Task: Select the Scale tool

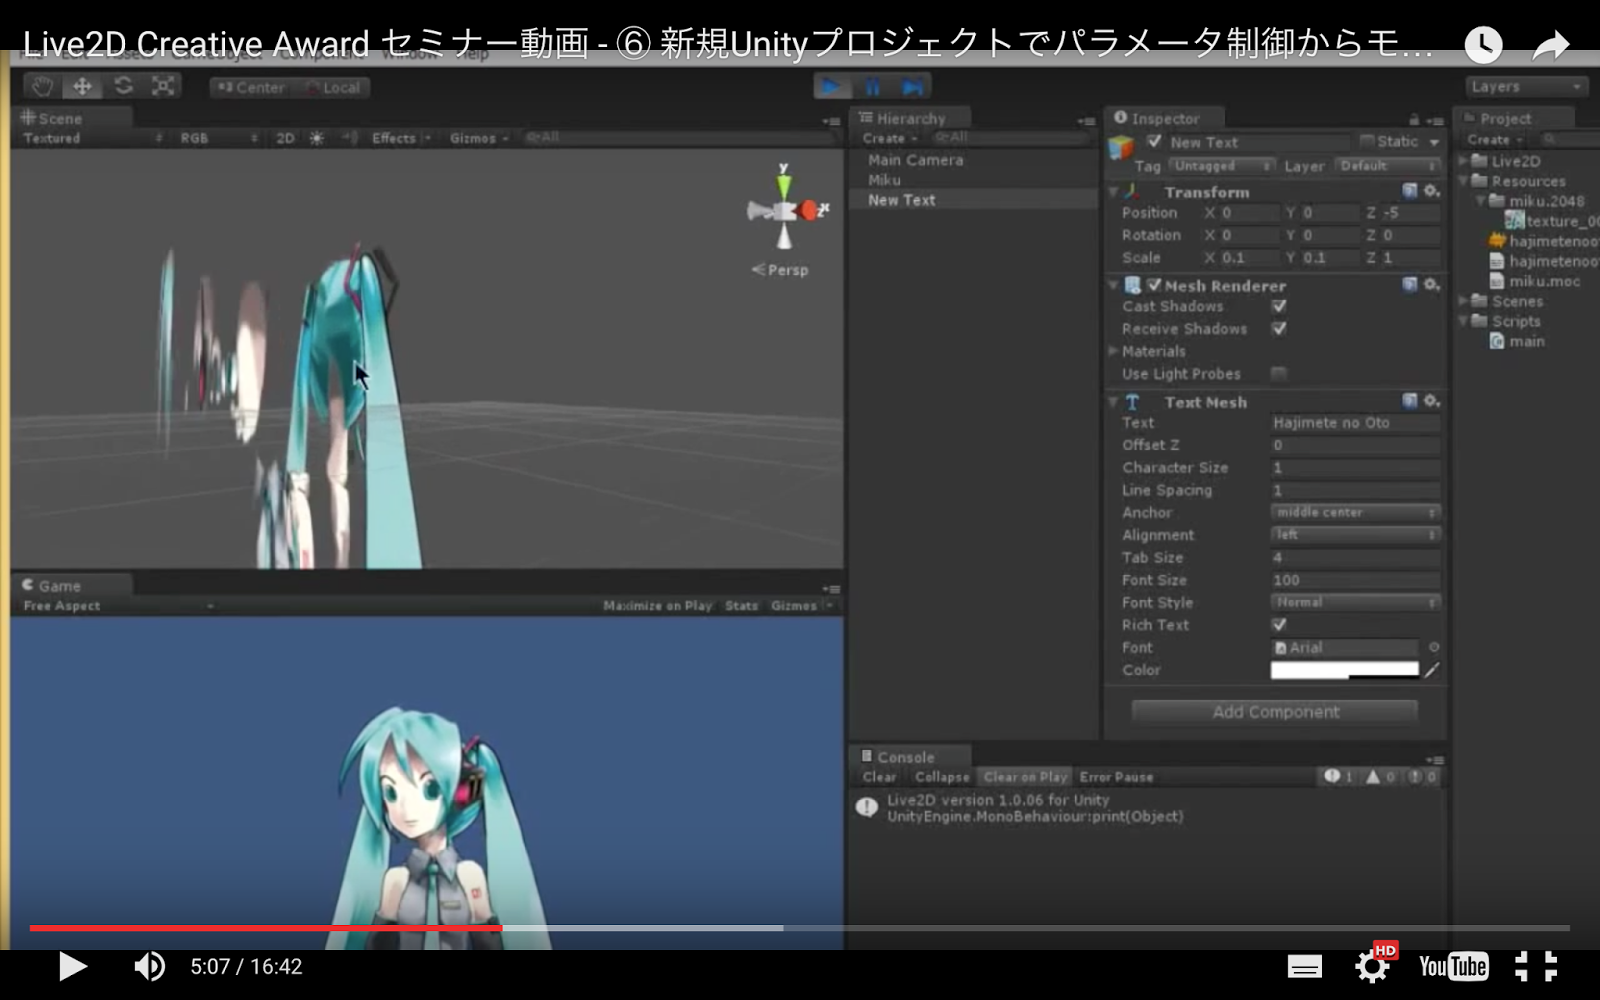Action: click(163, 87)
